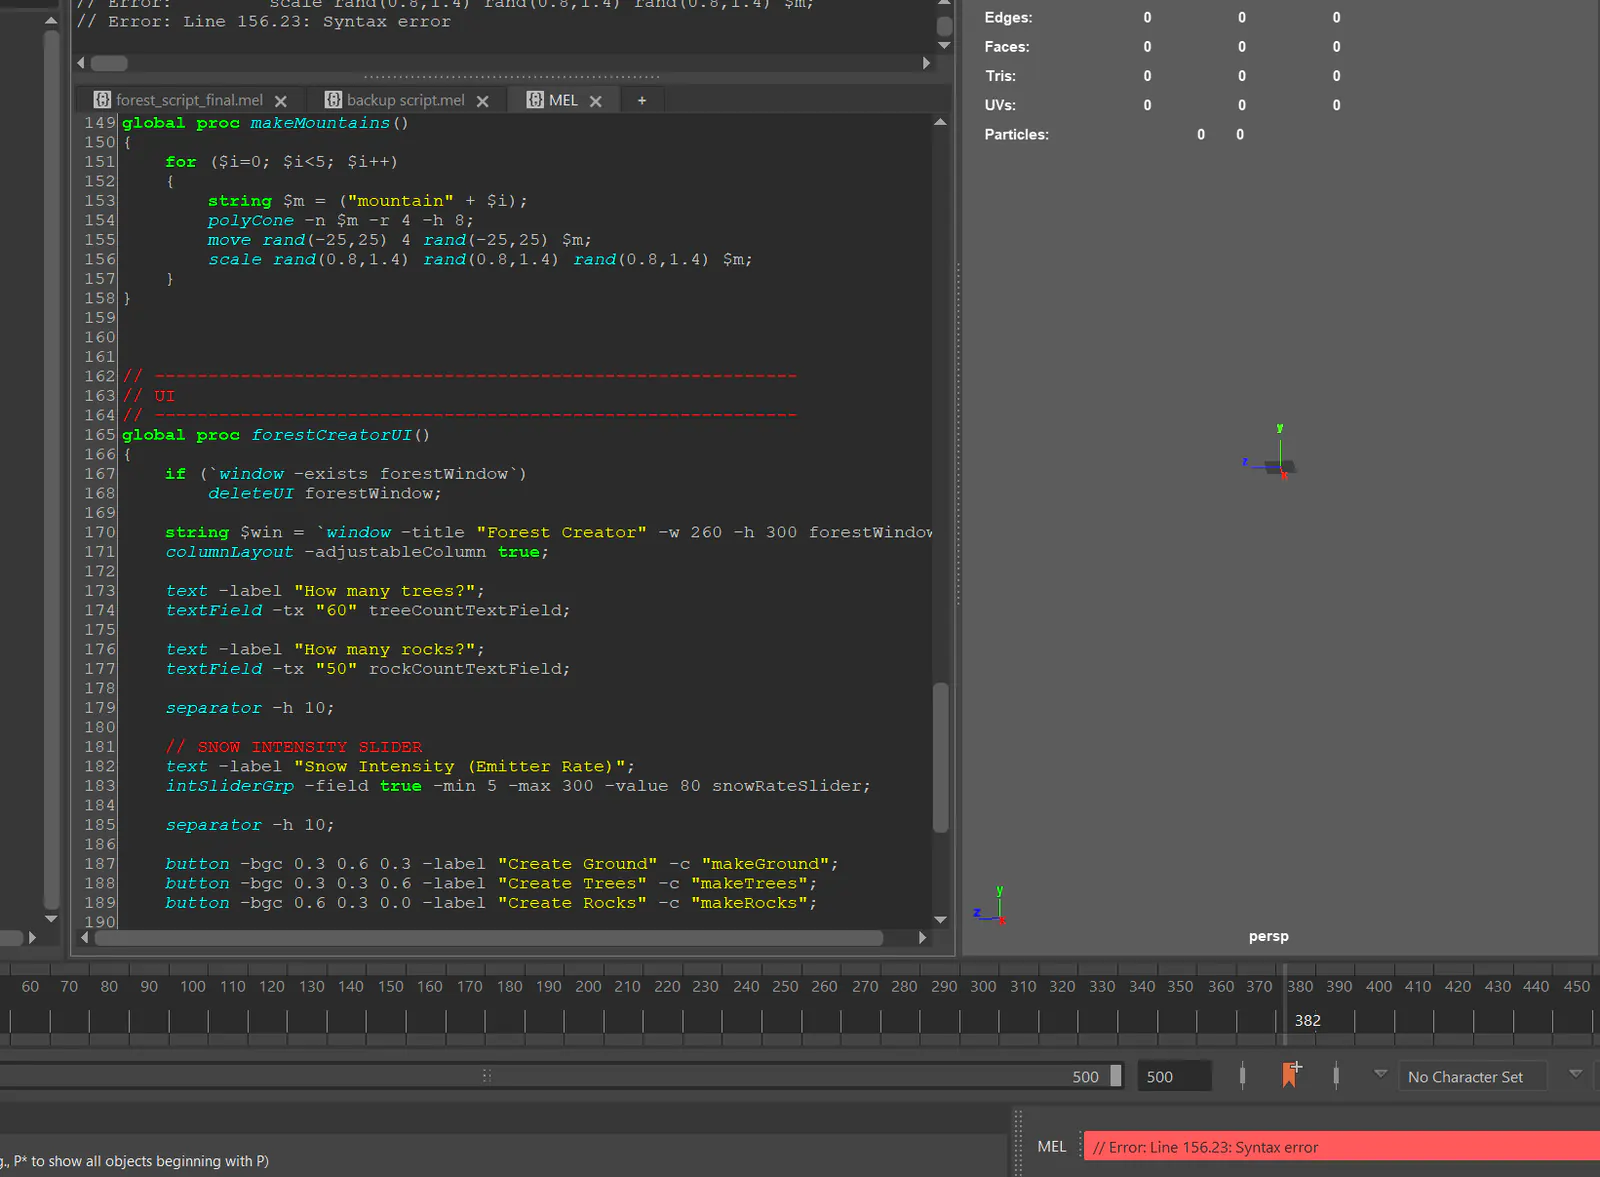The image size is (1600, 1177).
Task: Add a new script tab with plus icon
Action: [642, 100]
